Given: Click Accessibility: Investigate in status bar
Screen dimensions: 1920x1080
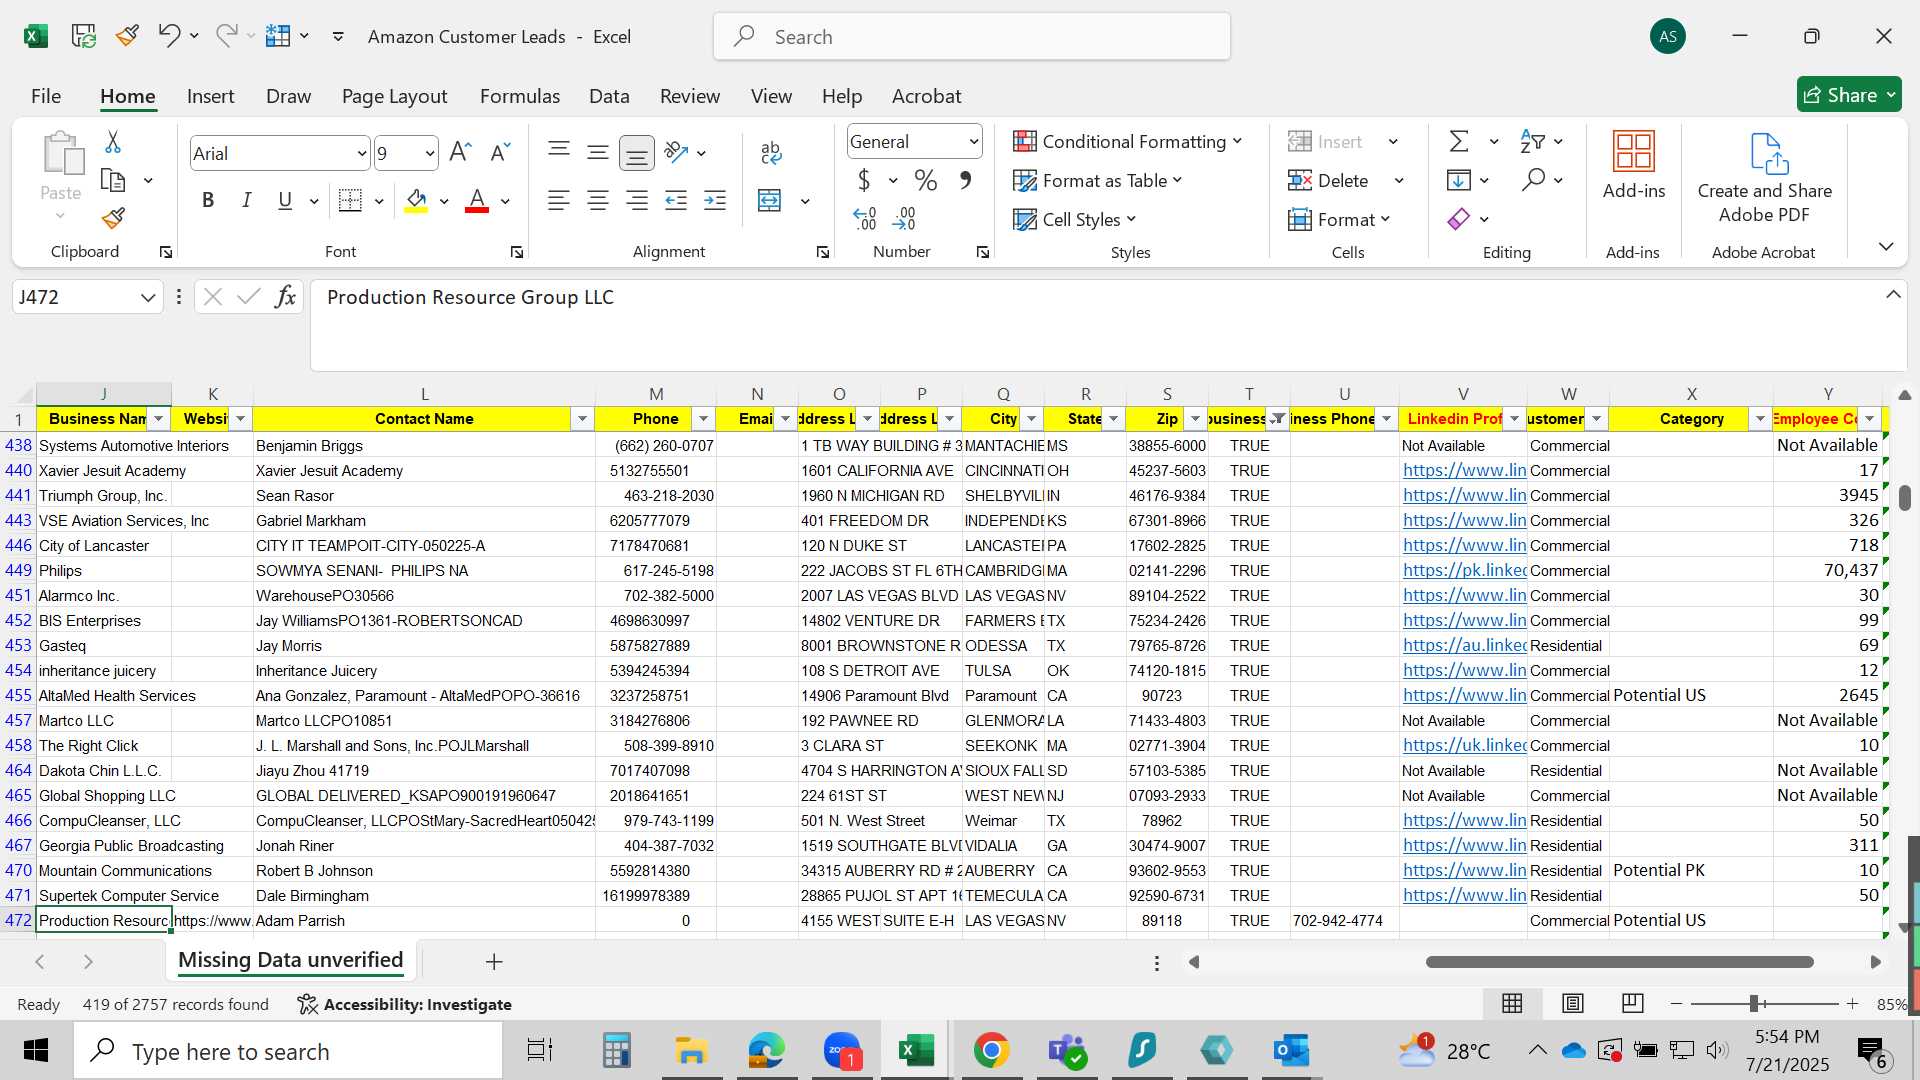Looking at the screenshot, I should point(405,1004).
